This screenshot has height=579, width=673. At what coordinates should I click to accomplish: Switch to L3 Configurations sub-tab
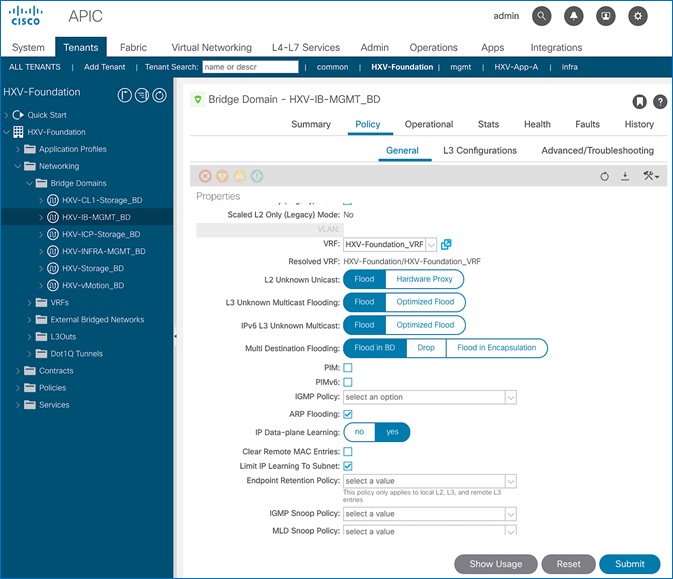click(480, 151)
